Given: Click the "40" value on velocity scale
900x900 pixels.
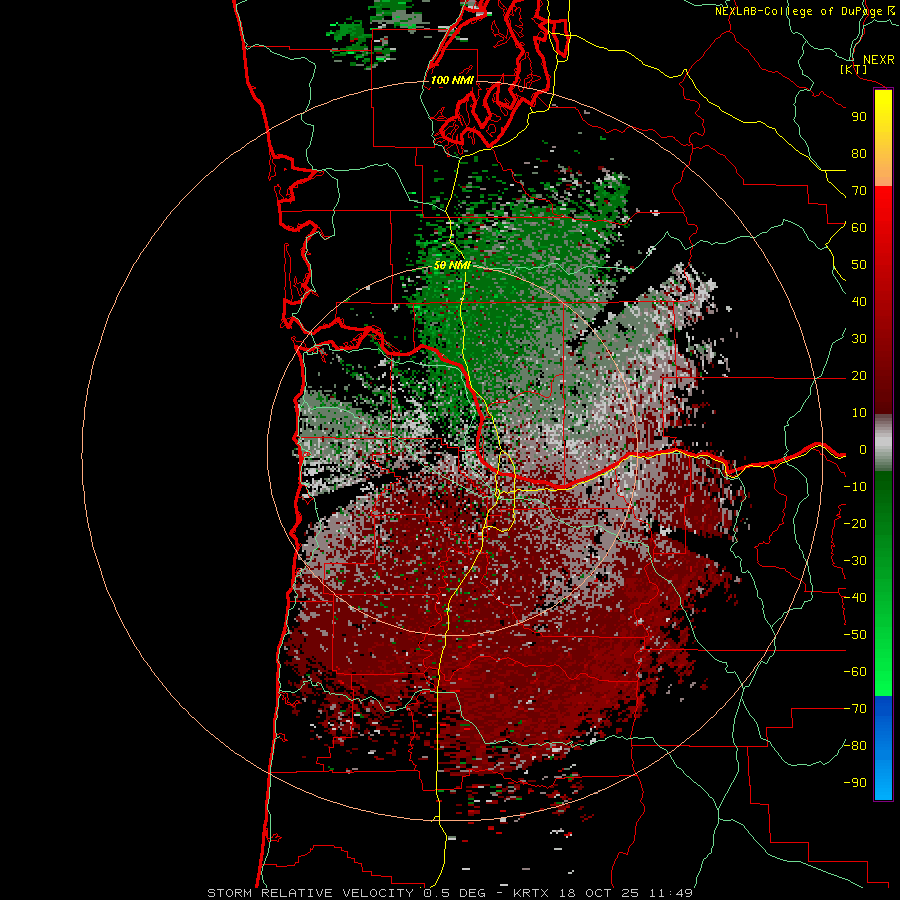Looking at the screenshot, I should click(x=859, y=301).
